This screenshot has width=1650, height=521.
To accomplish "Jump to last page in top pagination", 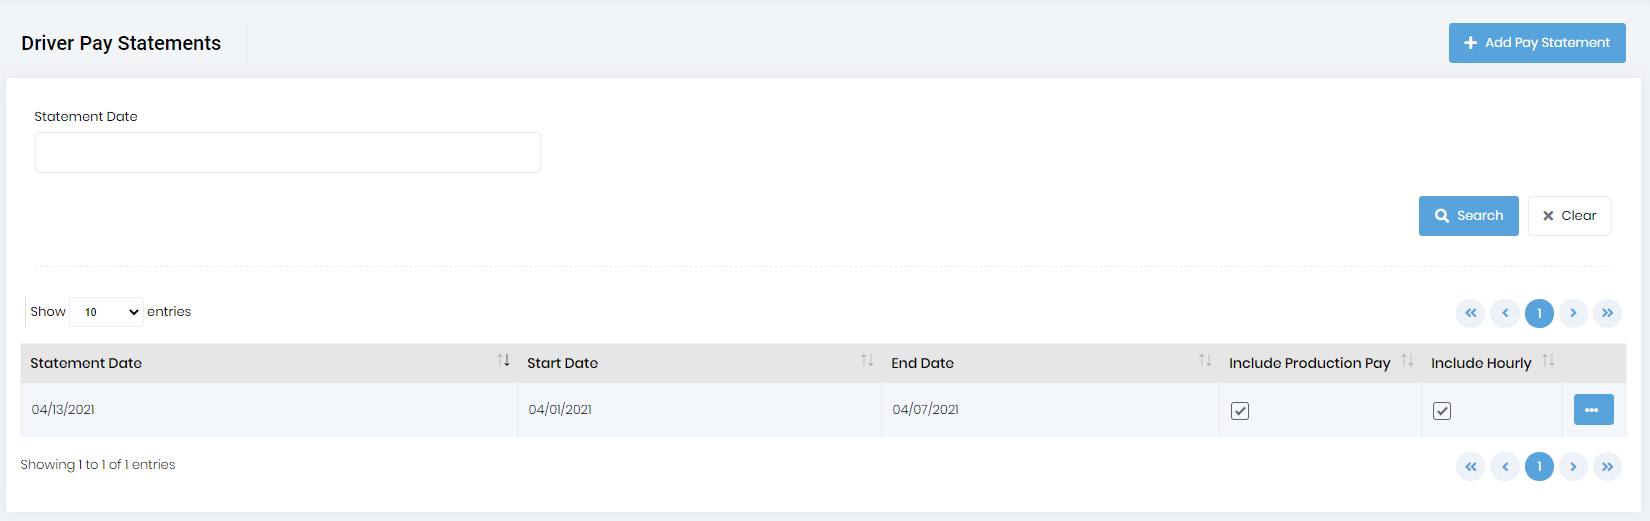I will [x=1607, y=313].
